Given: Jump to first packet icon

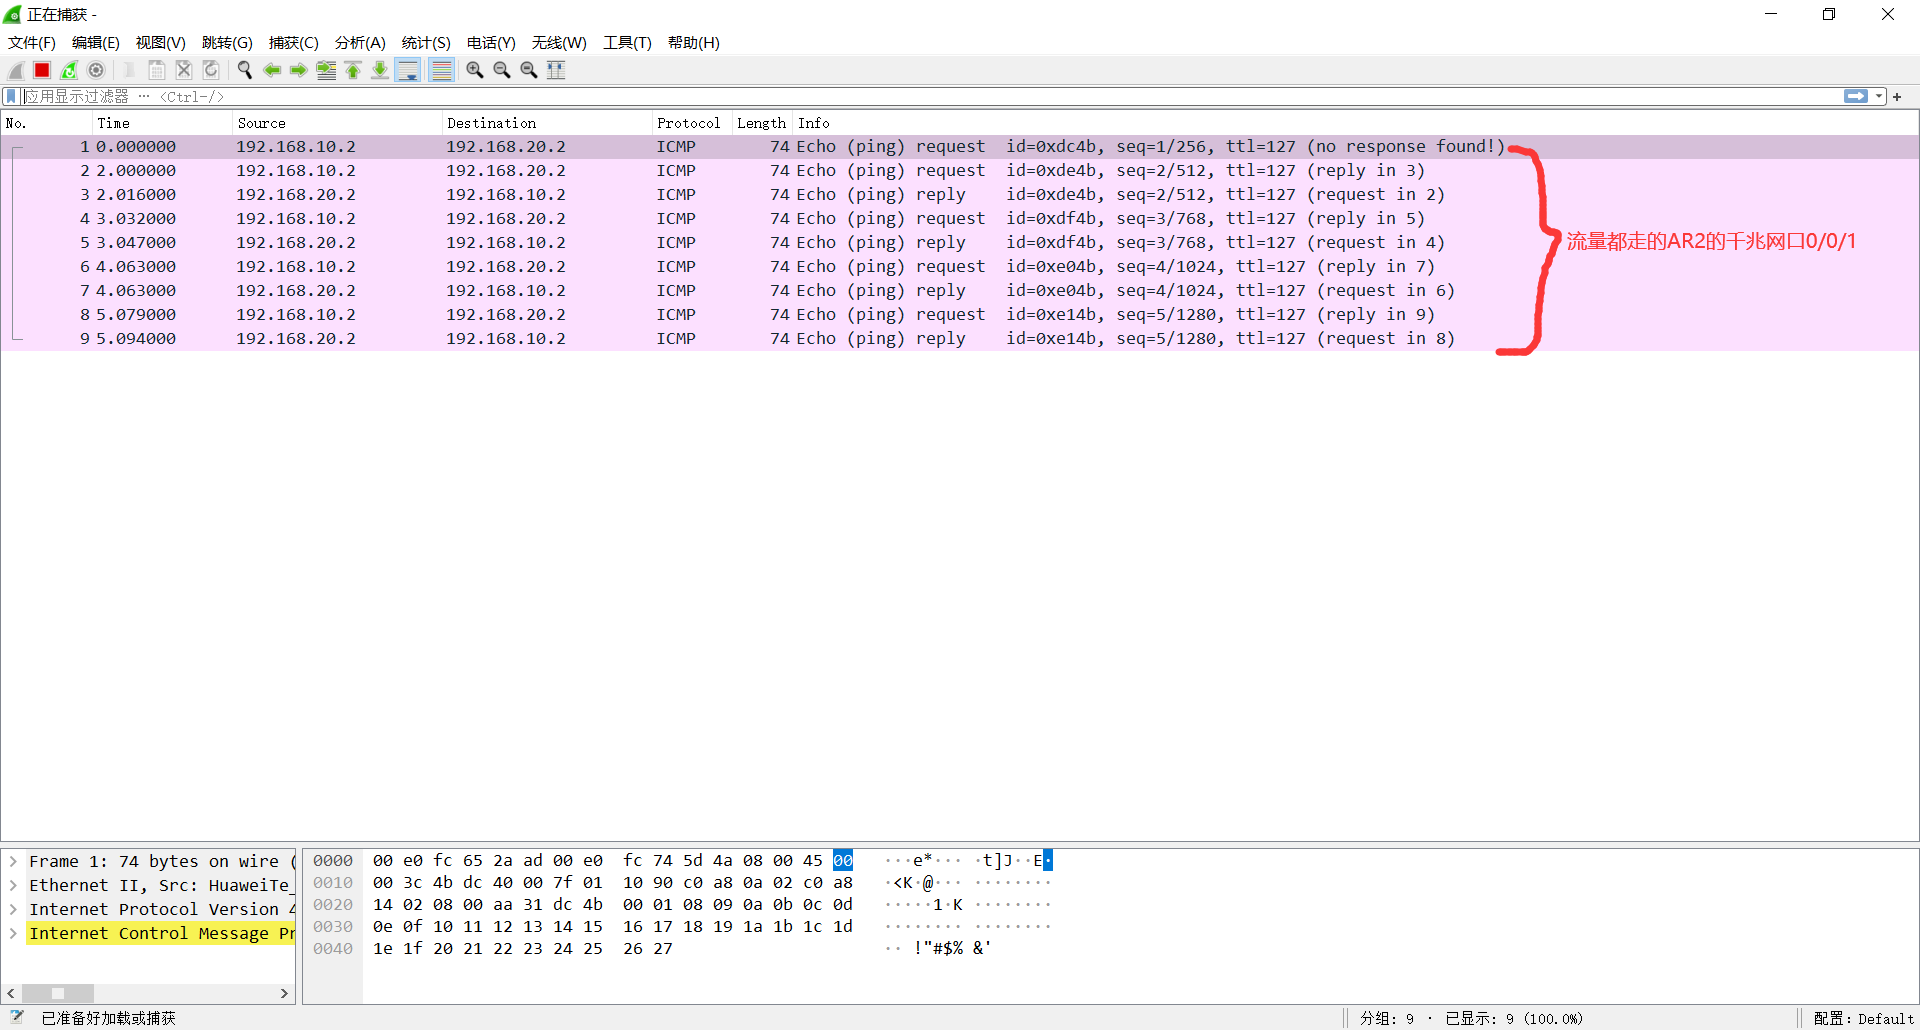Looking at the screenshot, I should pos(353,70).
